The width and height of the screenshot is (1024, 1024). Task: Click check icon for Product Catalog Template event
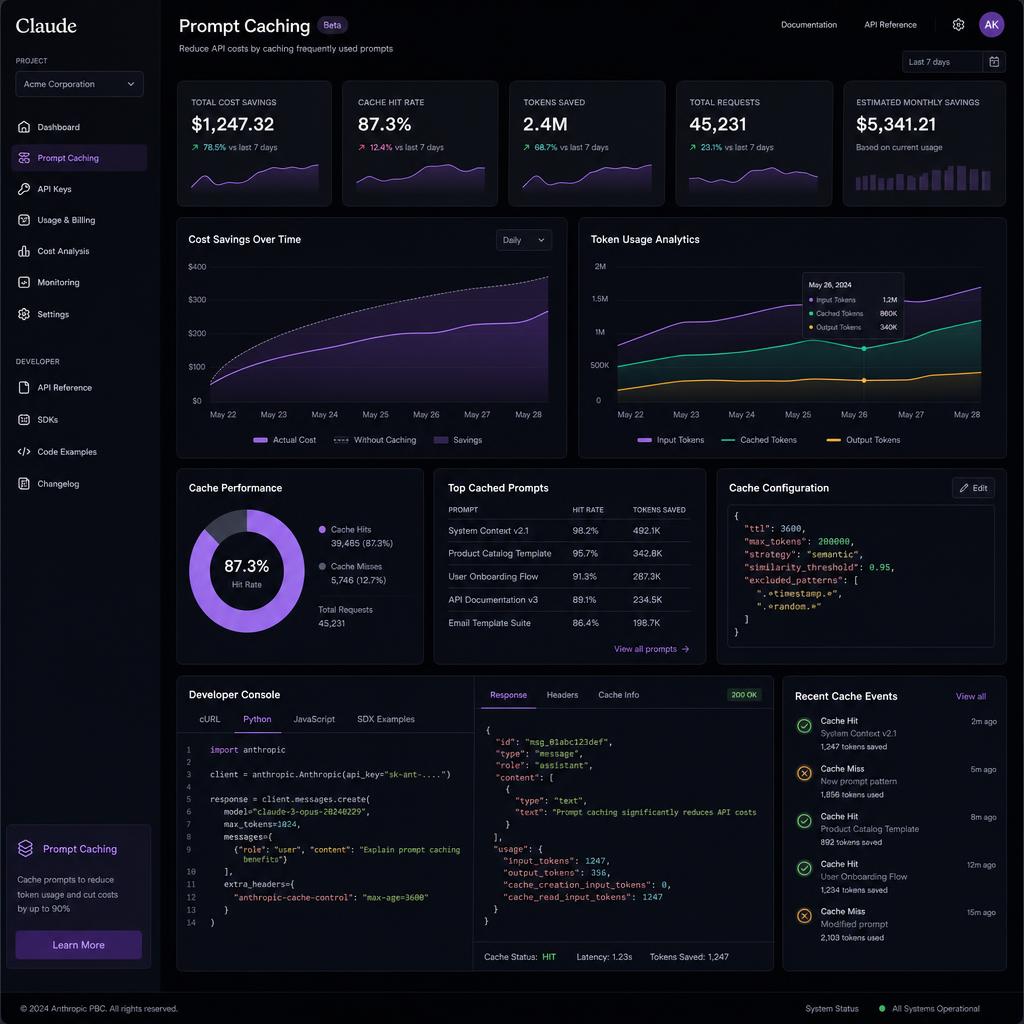coord(805,821)
